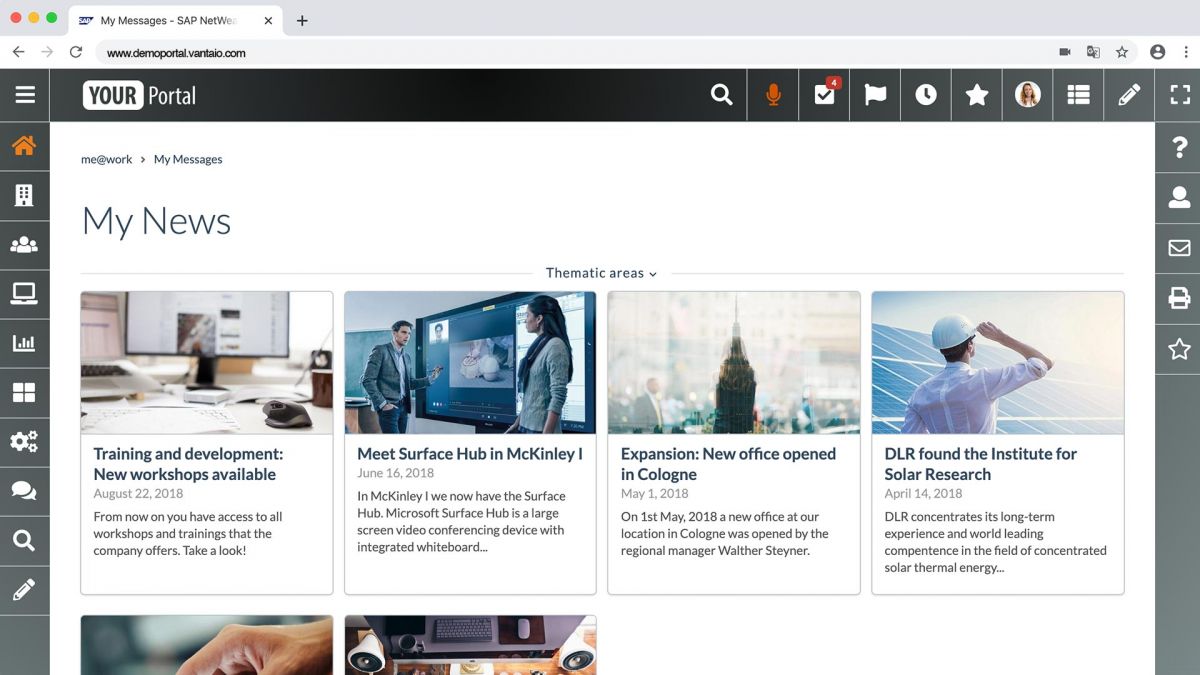Open the browser account profile icon
Image resolution: width=1200 pixels, height=675 pixels.
point(1157,52)
